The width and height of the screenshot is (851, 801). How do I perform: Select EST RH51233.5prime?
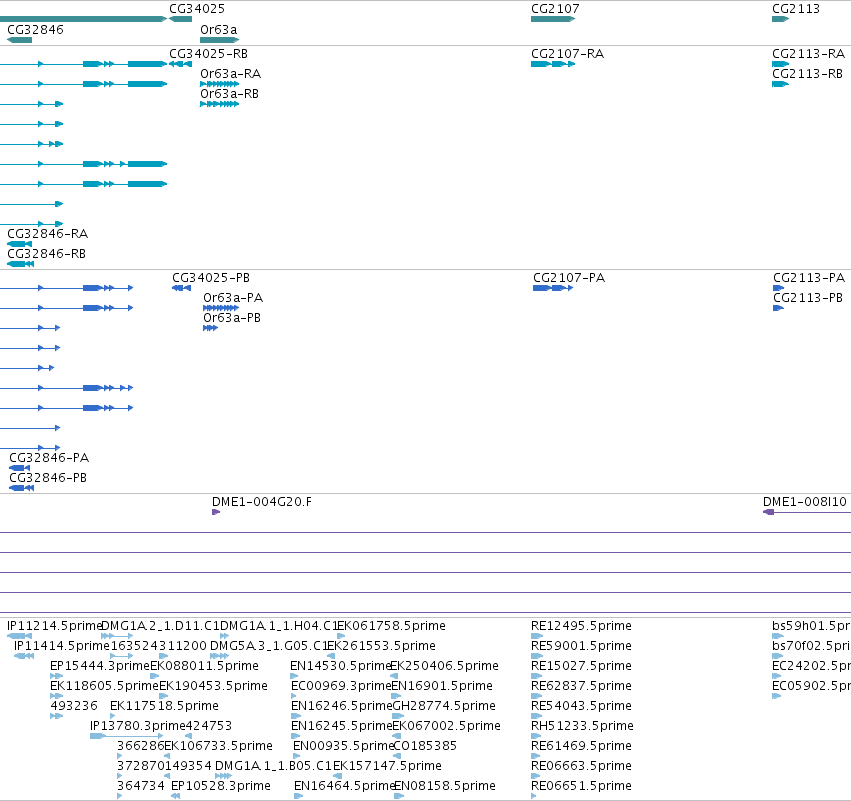(x=582, y=726)
